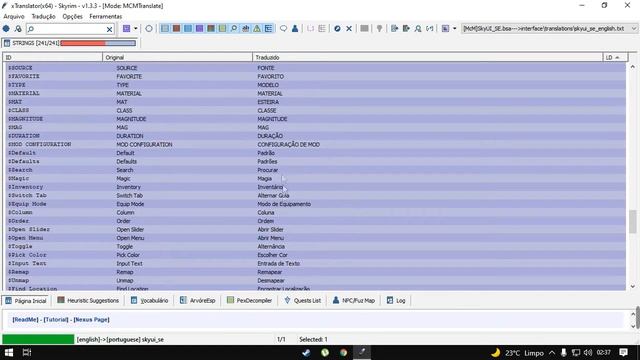Click the purple picture toolbar icon
This screenshot has height=360, width=640.
445,29
